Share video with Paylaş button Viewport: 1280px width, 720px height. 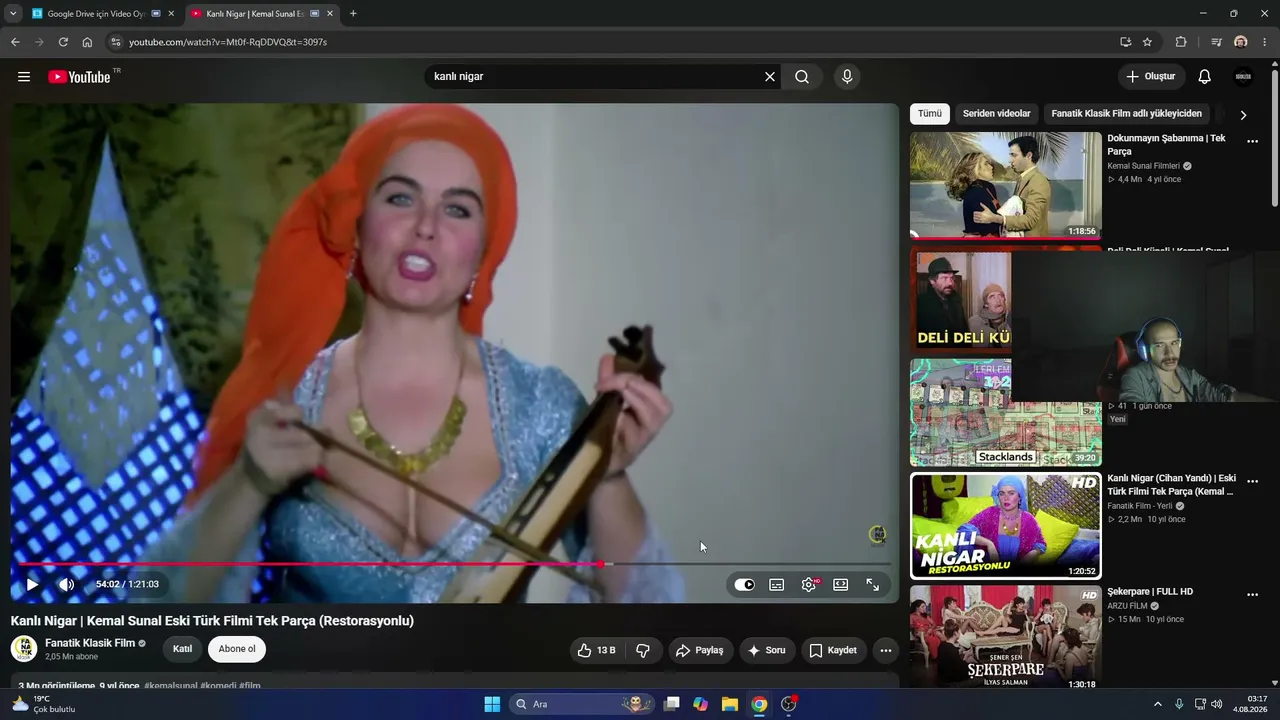pos(699,650)
